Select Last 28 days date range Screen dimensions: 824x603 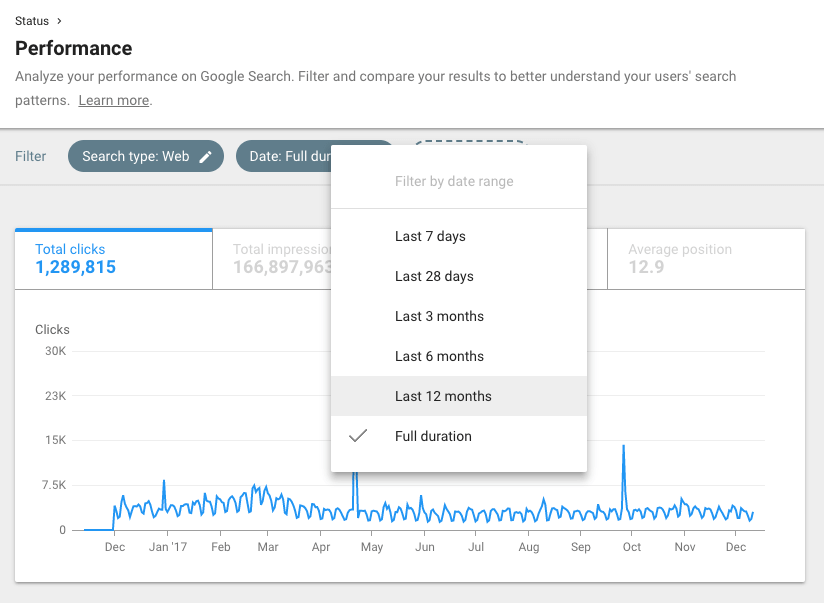459,276
